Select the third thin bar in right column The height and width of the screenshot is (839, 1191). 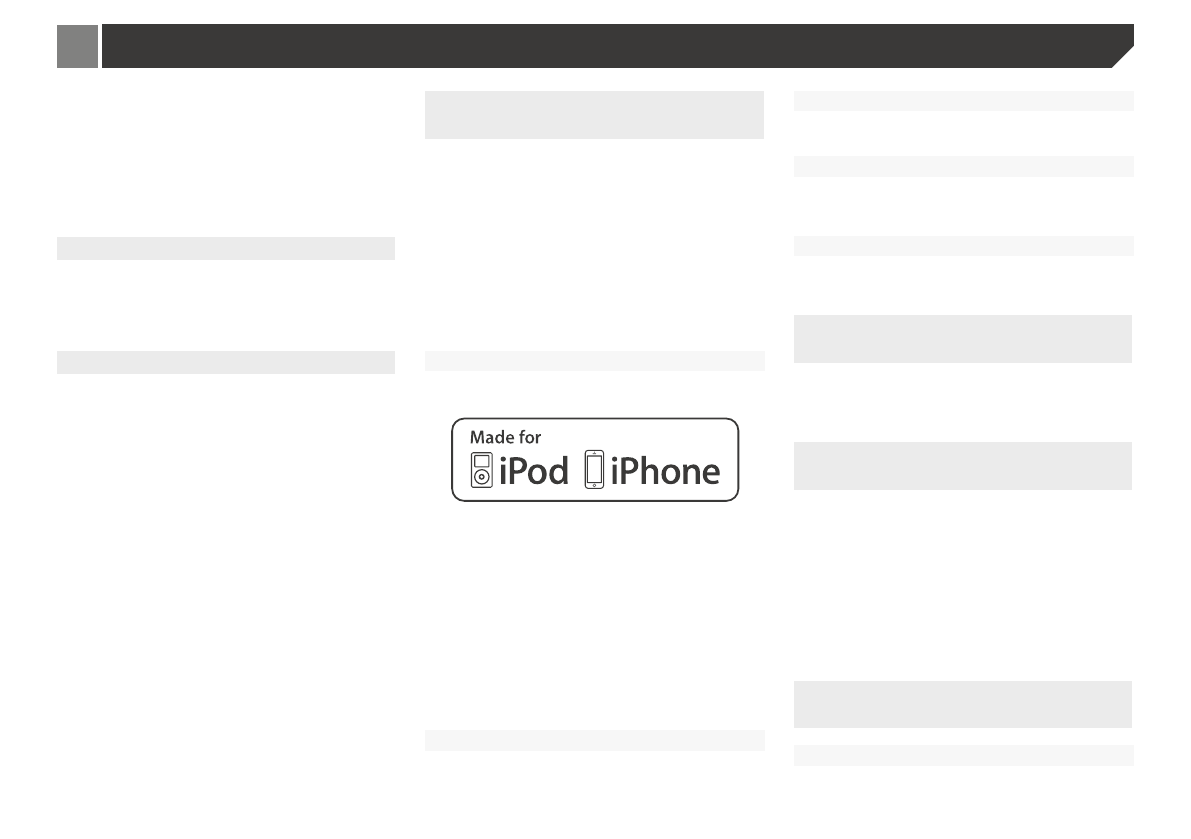click(x=963, y=246)
